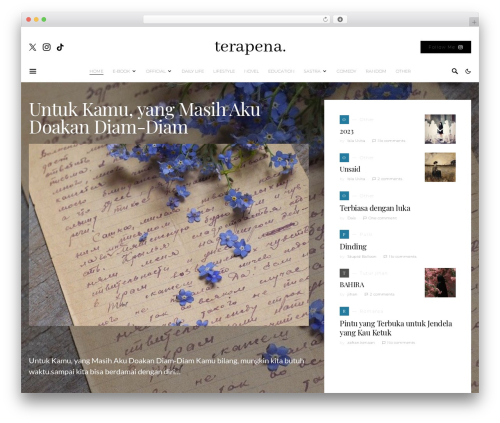Open a new browser tab with the plus button
The image size is (500, 423).
[474, 22]
